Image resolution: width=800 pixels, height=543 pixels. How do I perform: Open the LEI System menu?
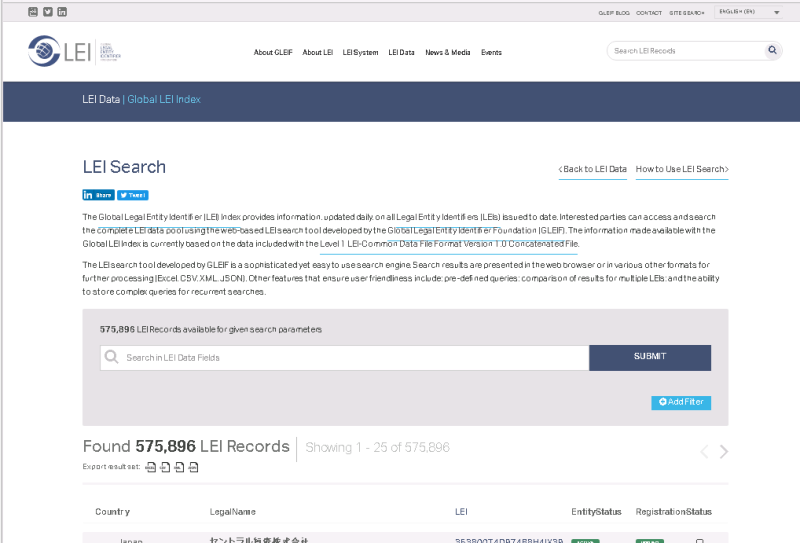click(360, 52)
